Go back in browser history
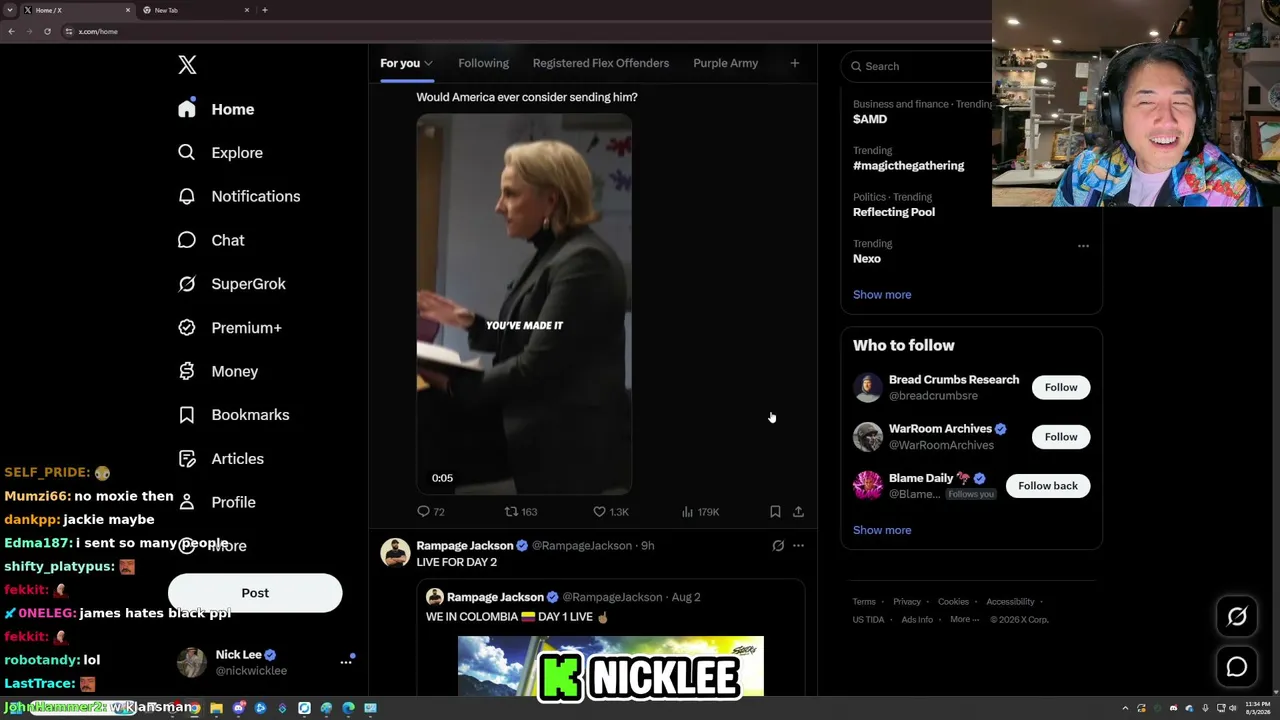 [x=11, y=31]
